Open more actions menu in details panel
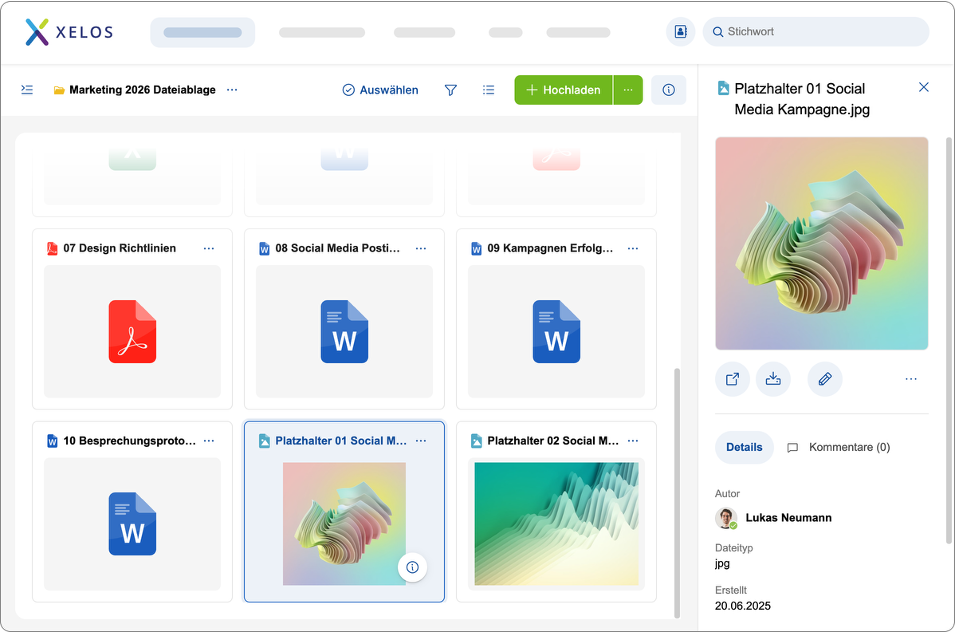 (911, 379)
